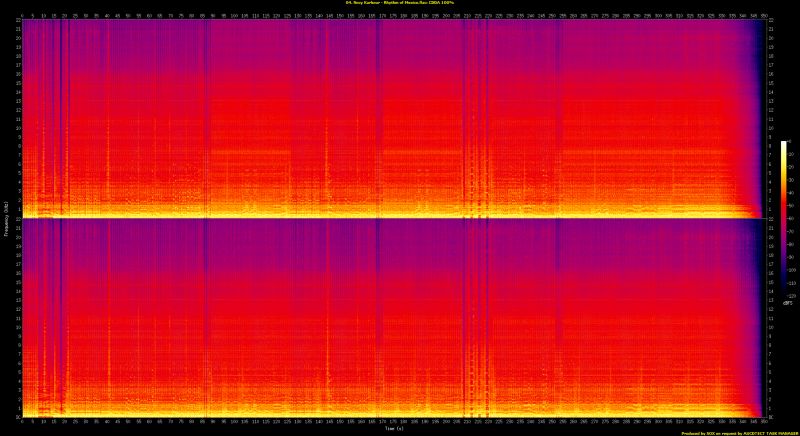The image size is (800, 436).
Task: Click the white top of the color scale
Action: coord(784,144)
